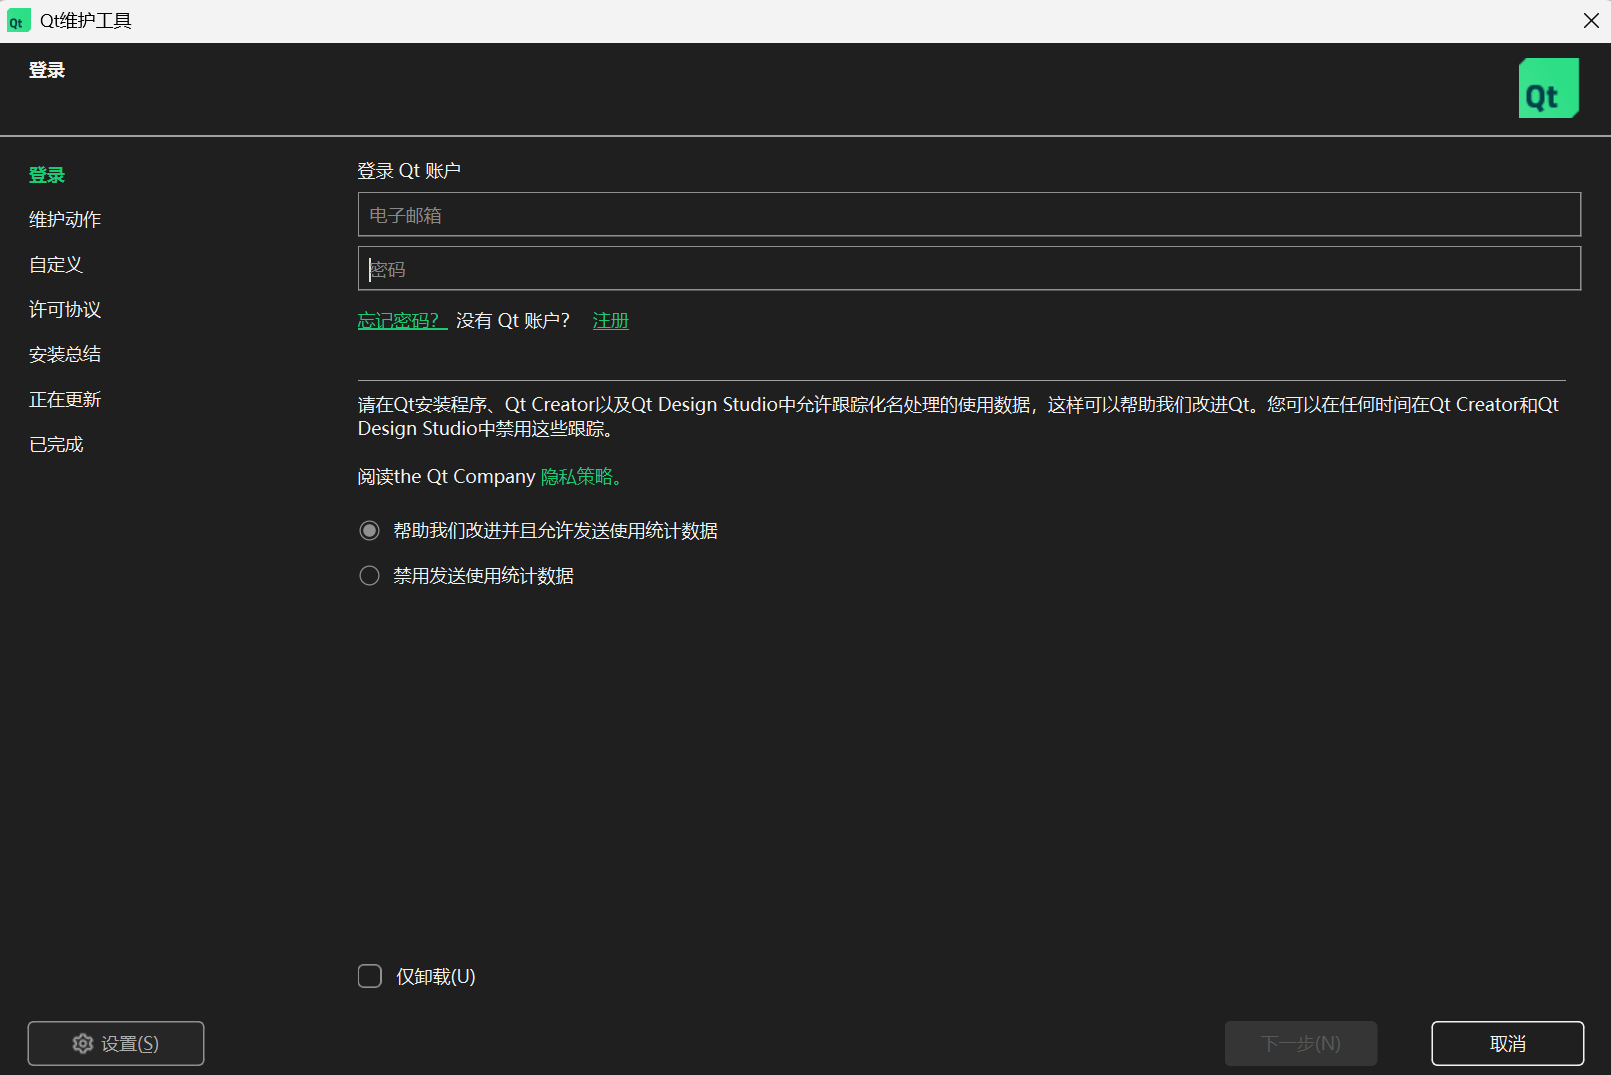The width and height of the screenshot is (1611, 1075).
Task: Open the 注册 sign-up link
Action: click(x=610, y=321)
